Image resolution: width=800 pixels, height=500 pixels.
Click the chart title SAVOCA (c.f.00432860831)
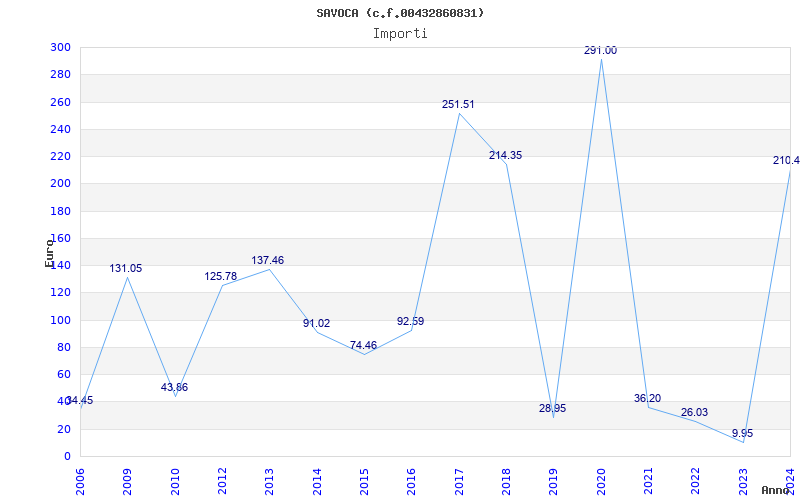[x=400, y=13]
